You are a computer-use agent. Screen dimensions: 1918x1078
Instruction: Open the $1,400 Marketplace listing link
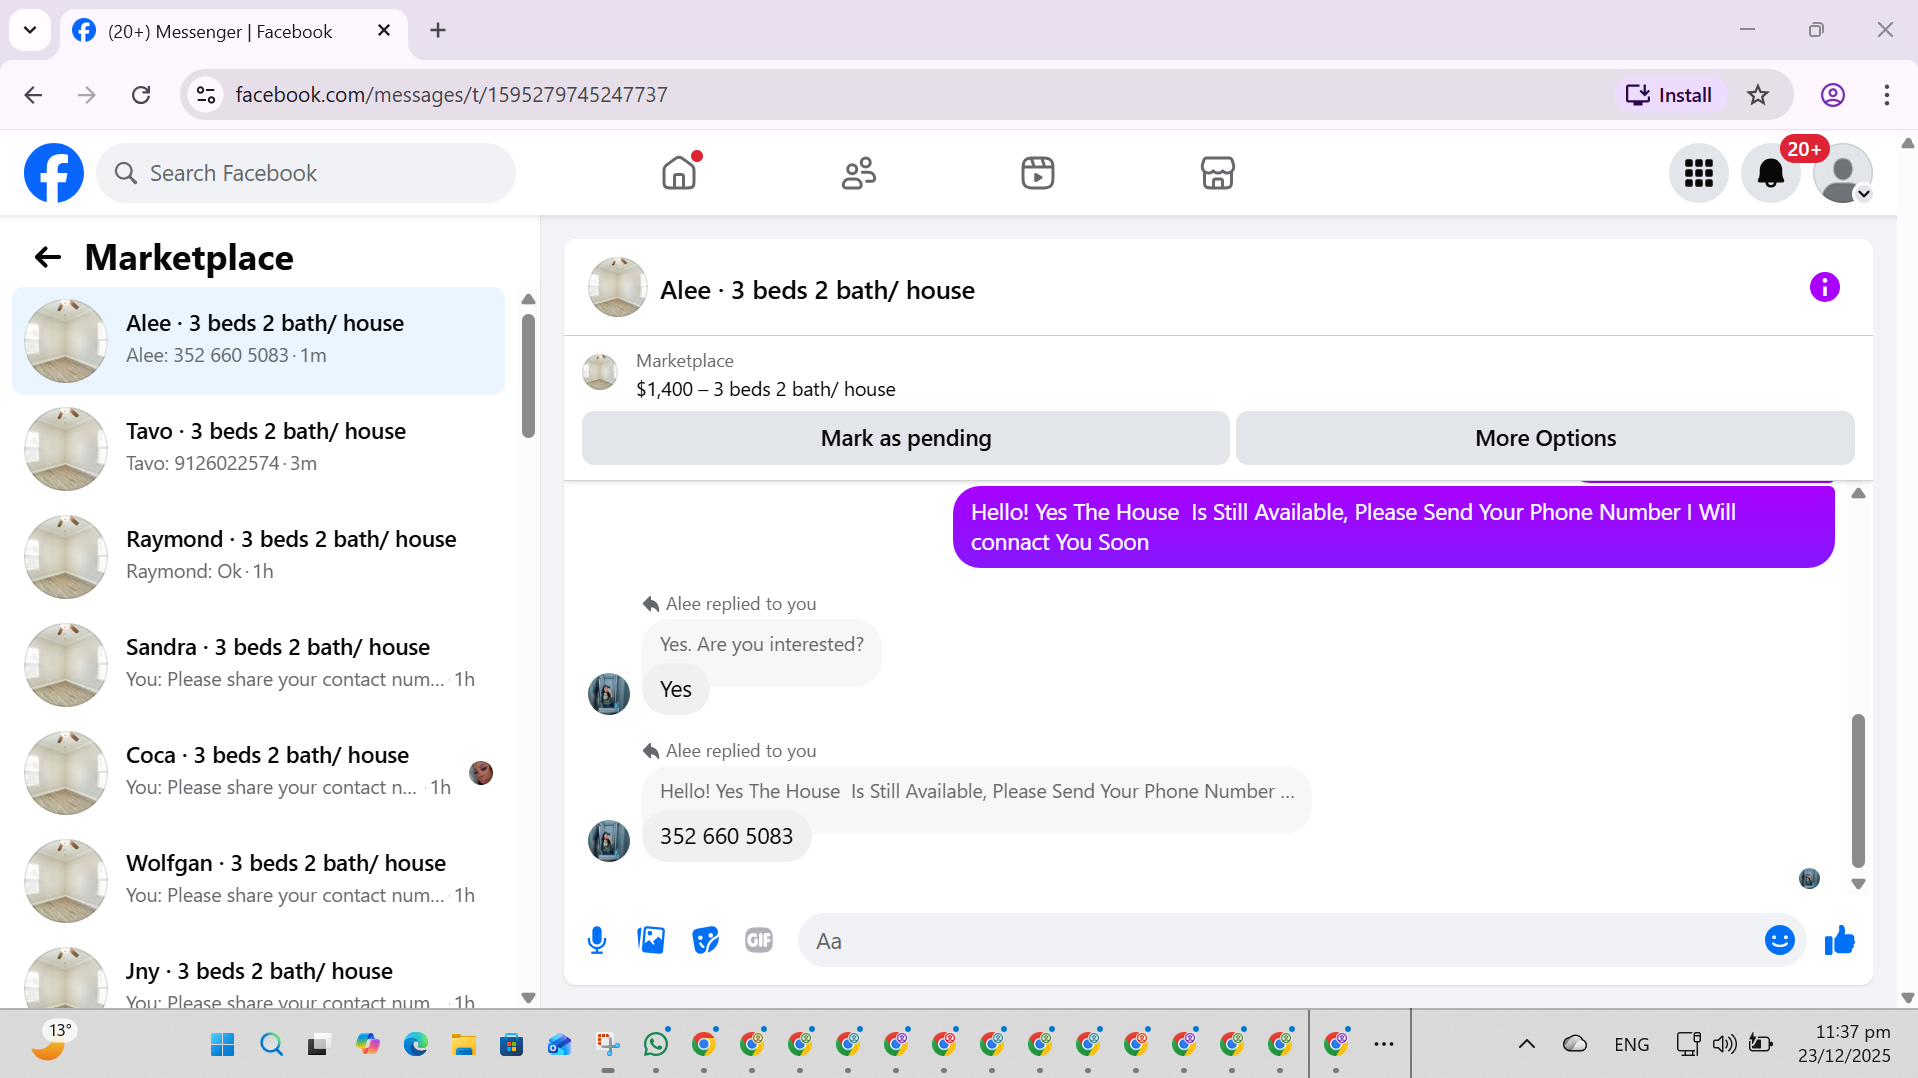point(765,389)
